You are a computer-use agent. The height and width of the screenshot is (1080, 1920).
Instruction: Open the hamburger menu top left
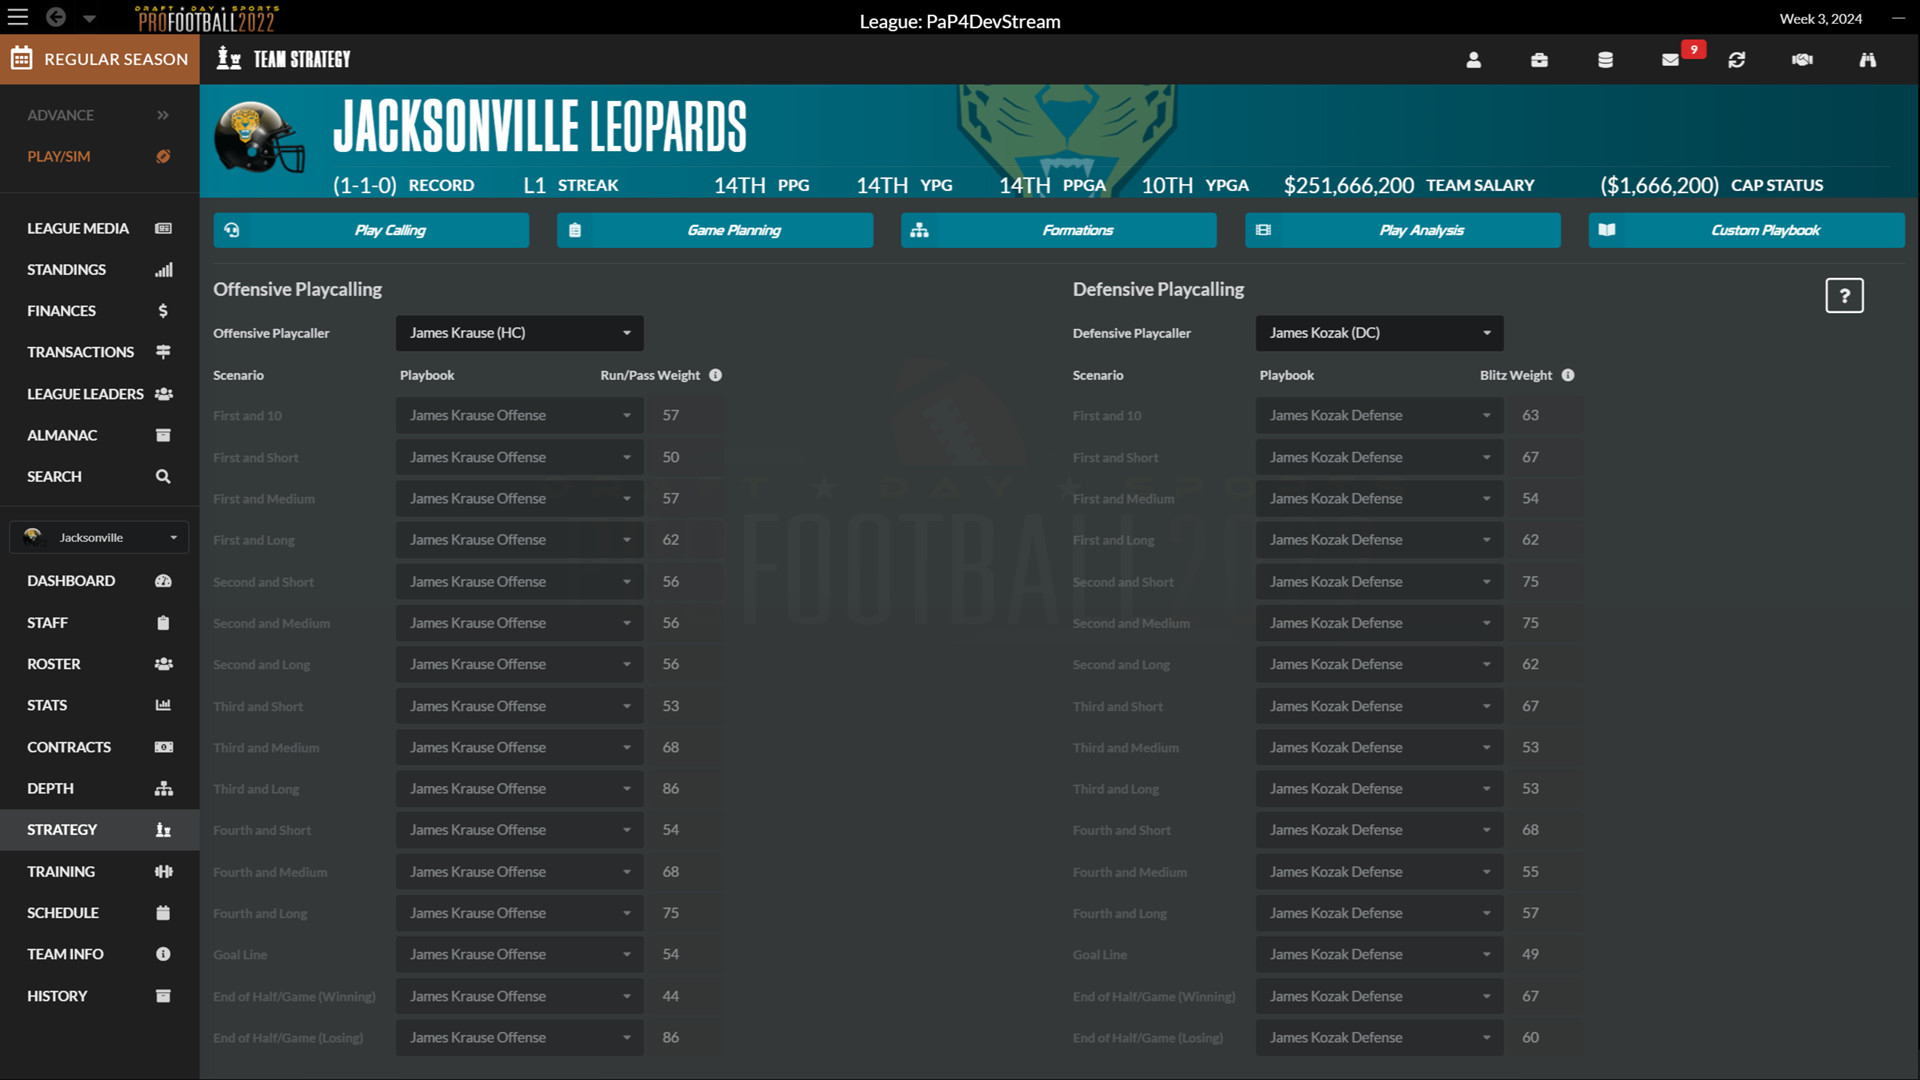[18, 17]
